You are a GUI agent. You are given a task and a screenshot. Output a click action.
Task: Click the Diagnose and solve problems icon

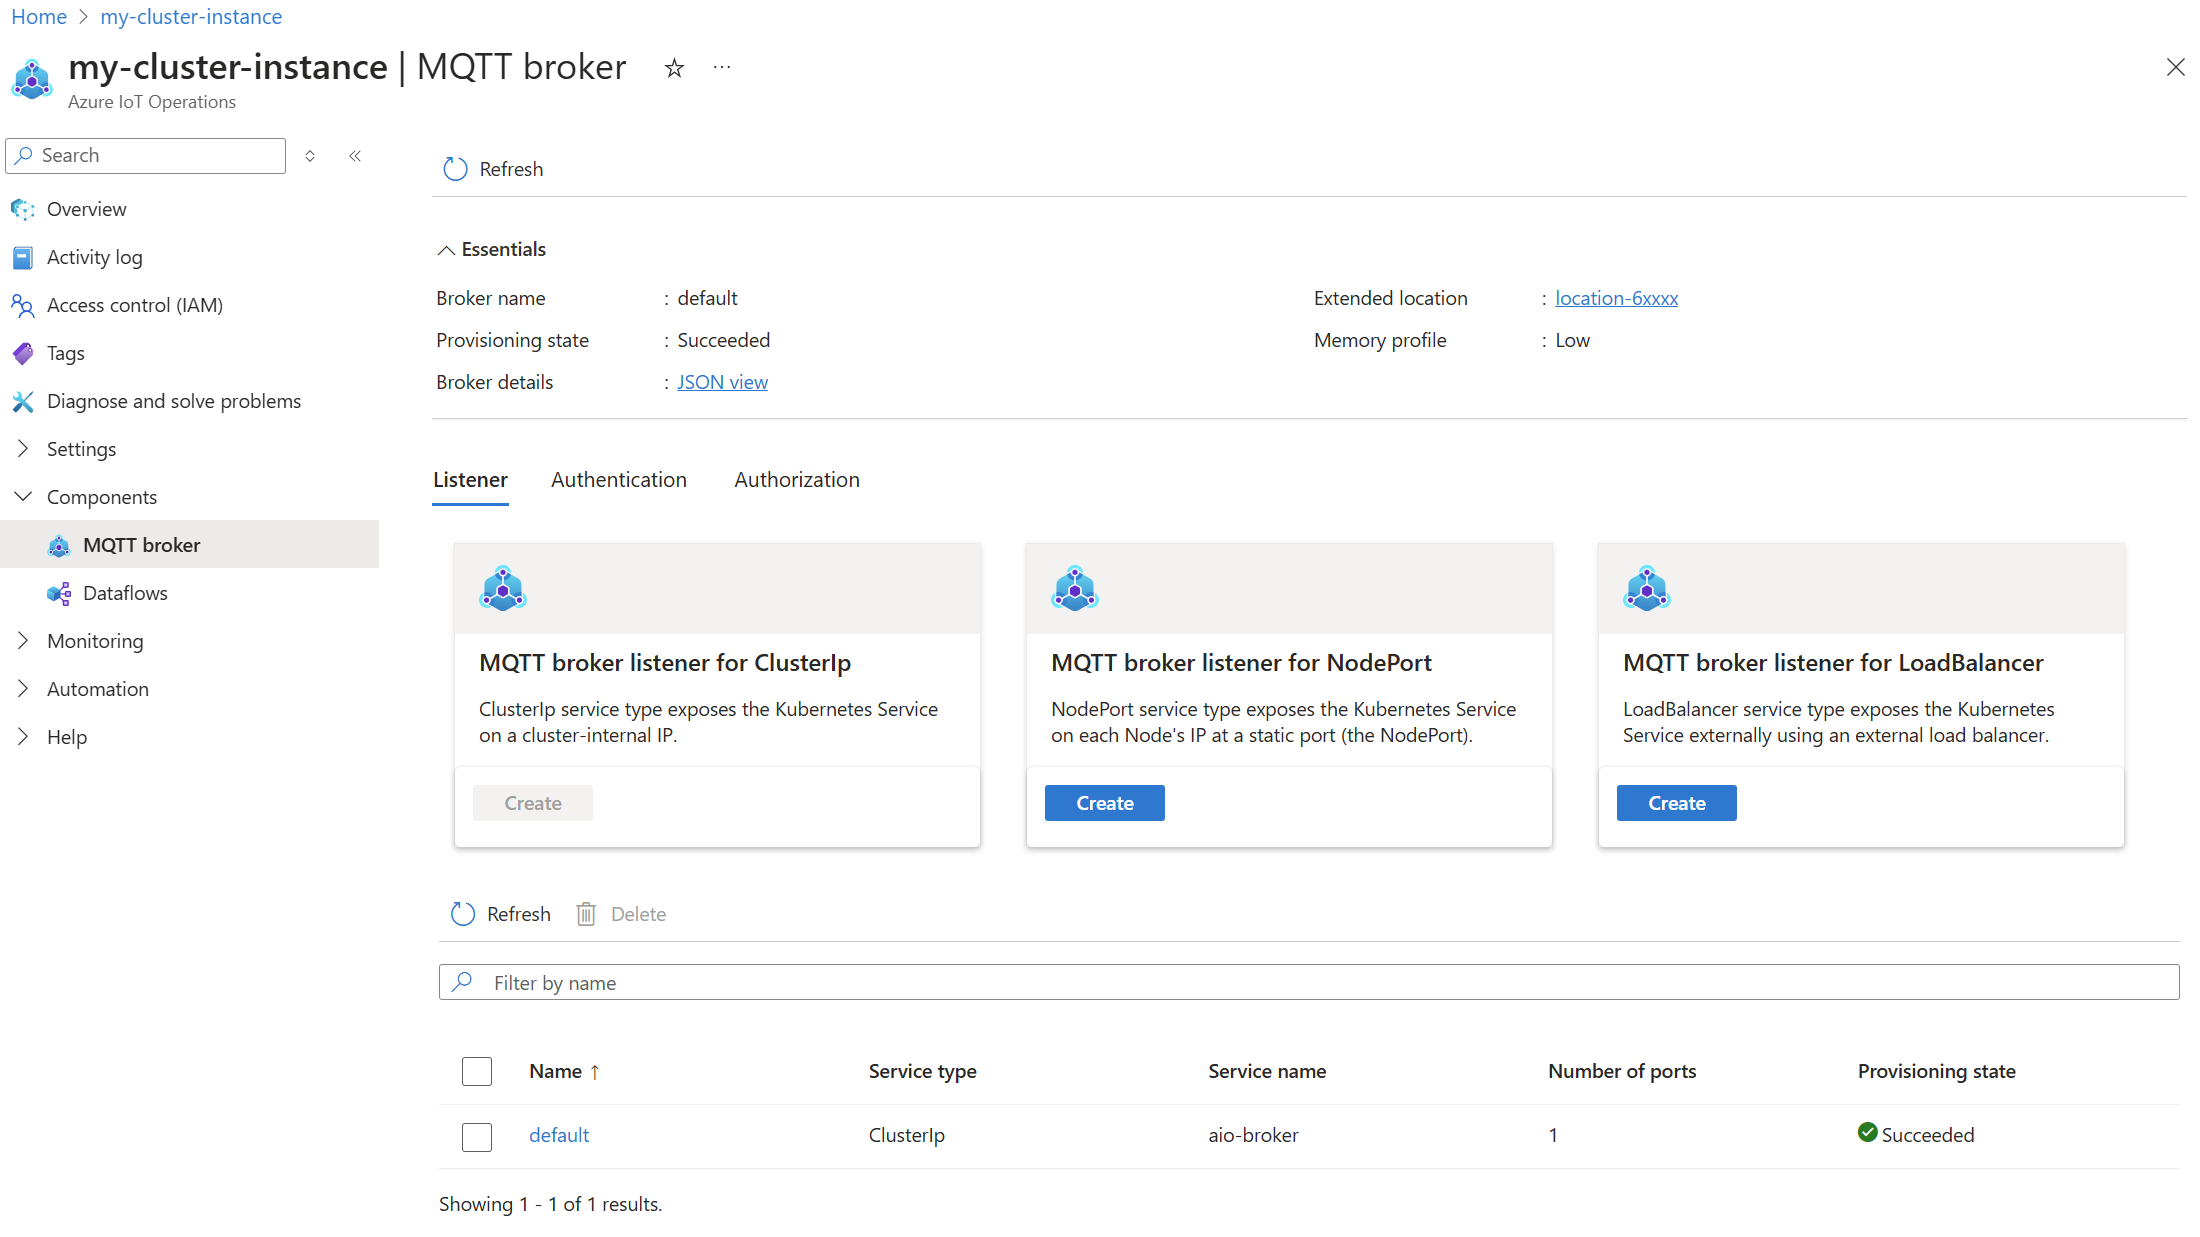pyautogui.click(x=24, y=400)
